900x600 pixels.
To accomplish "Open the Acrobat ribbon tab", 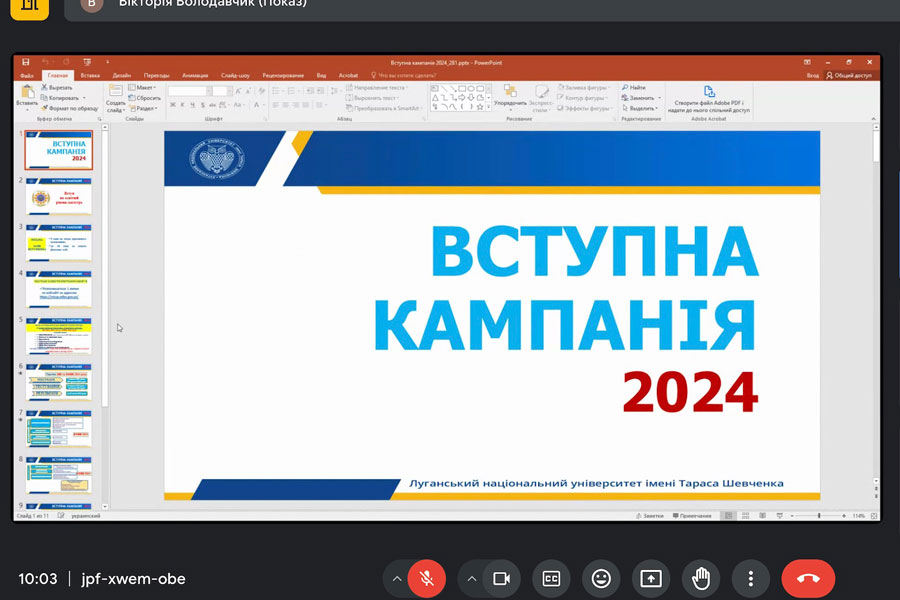I will pyautogui.click(x=348, y=75).
